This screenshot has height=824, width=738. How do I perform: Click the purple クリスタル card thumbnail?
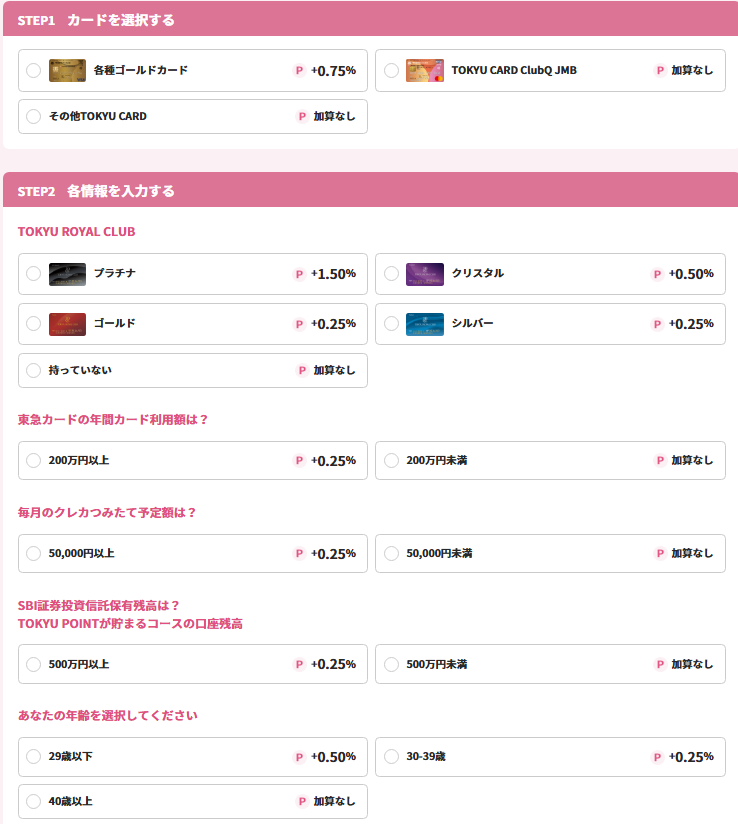point(425,274)
